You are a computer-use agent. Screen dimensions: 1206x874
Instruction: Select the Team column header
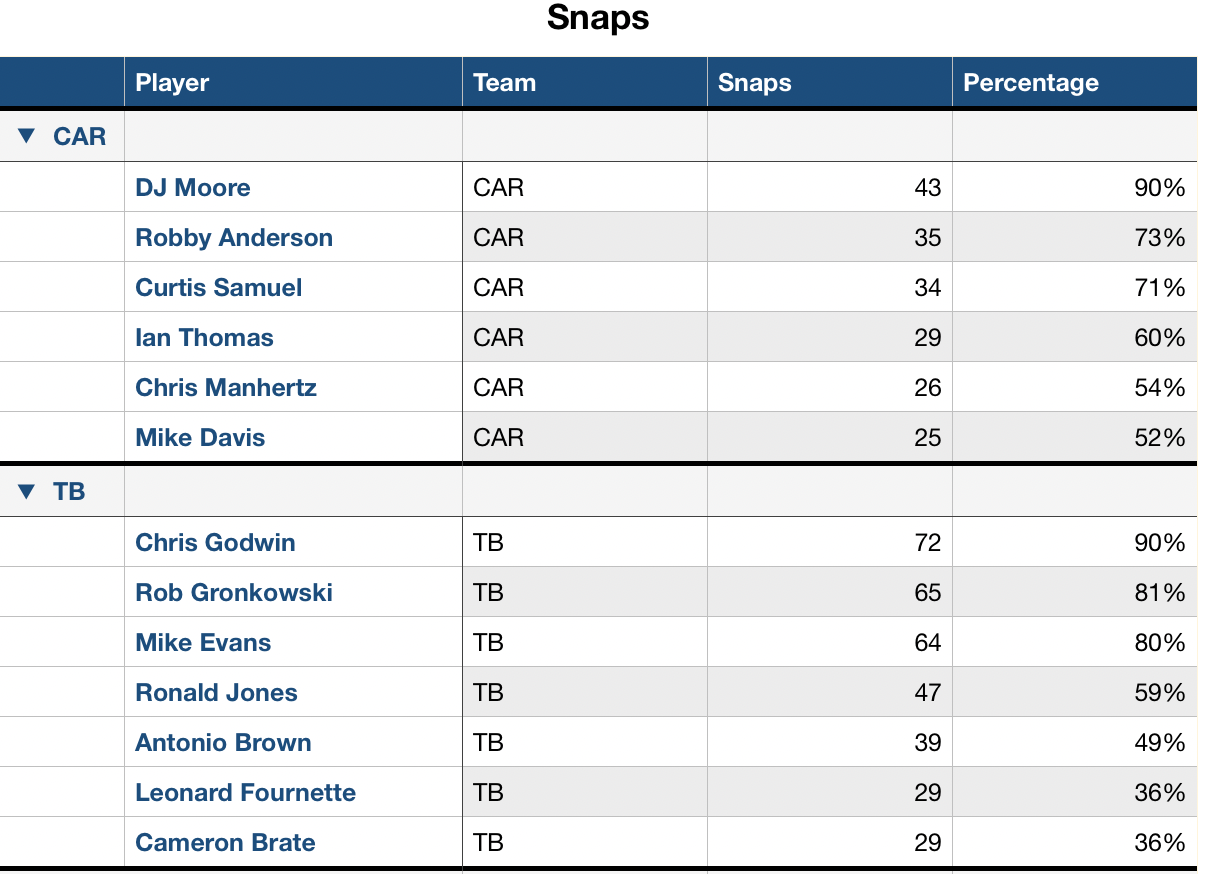505,83
